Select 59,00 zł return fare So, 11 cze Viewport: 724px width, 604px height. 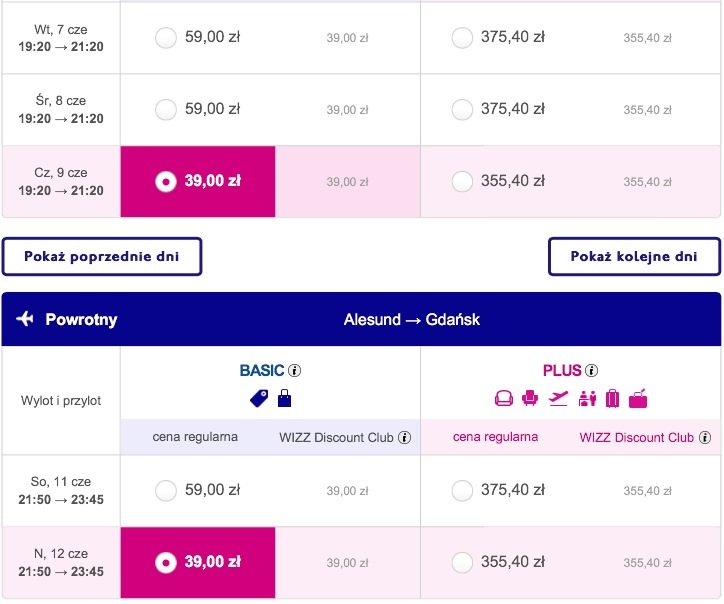(x=166, y=490)
